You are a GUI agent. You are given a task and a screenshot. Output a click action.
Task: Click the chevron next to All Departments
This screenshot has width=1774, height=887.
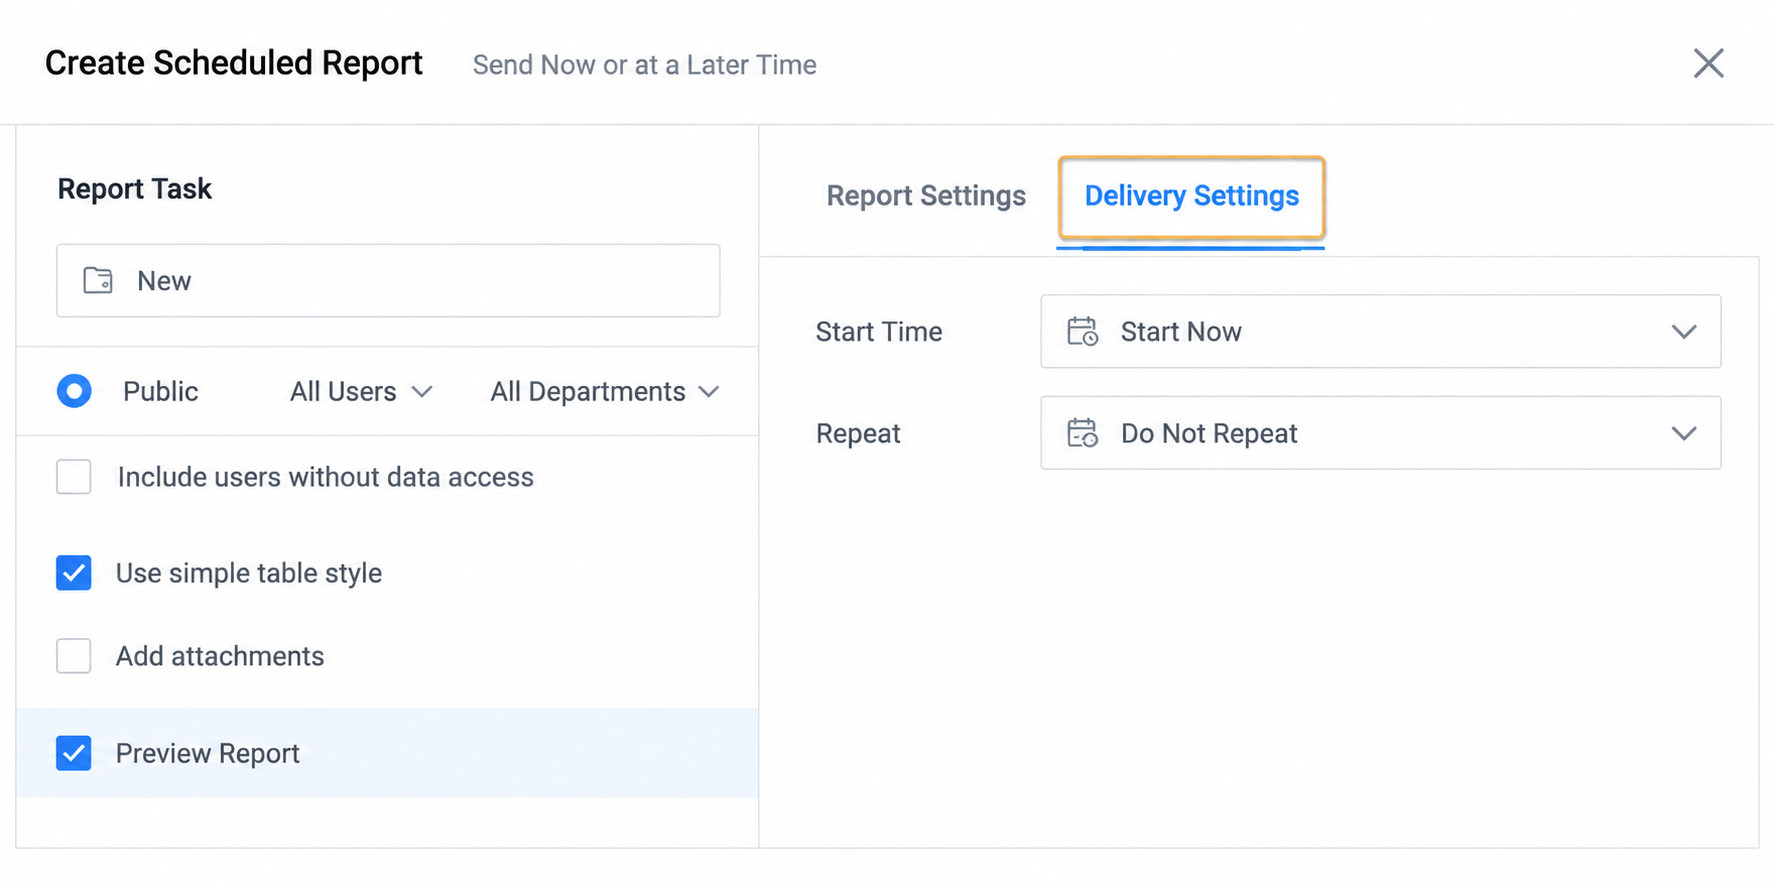point(709,392)
